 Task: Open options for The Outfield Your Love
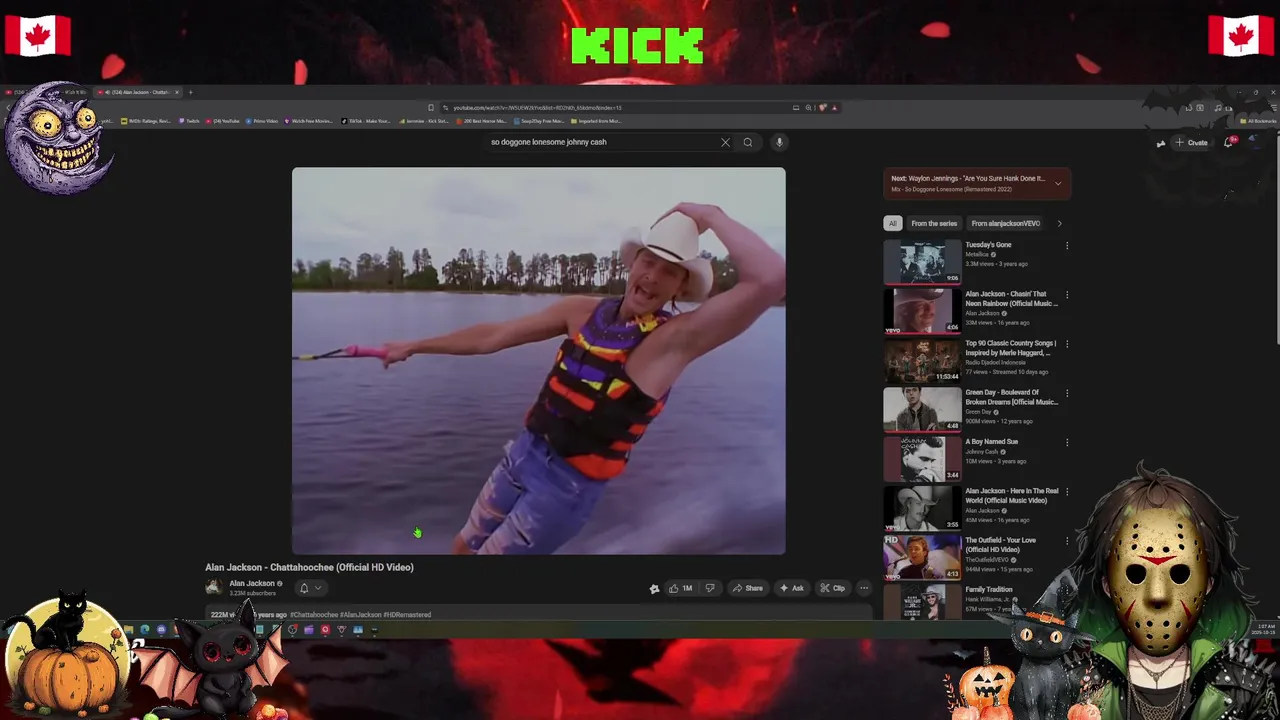coord(1066,540)
